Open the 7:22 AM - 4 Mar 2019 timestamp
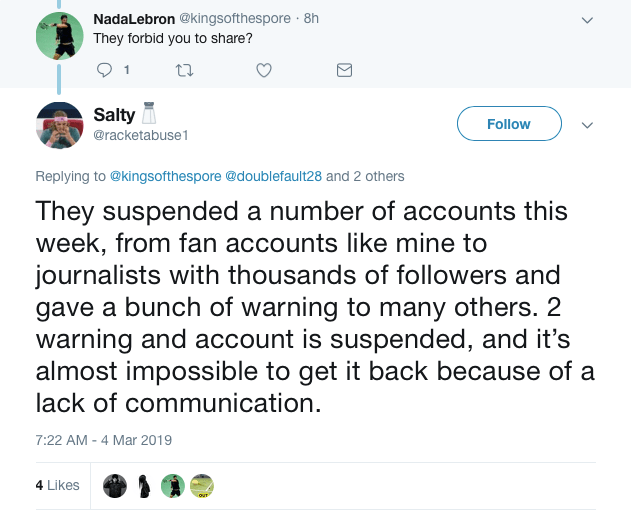This screenshot has height=519, width=631. point(102,440)
